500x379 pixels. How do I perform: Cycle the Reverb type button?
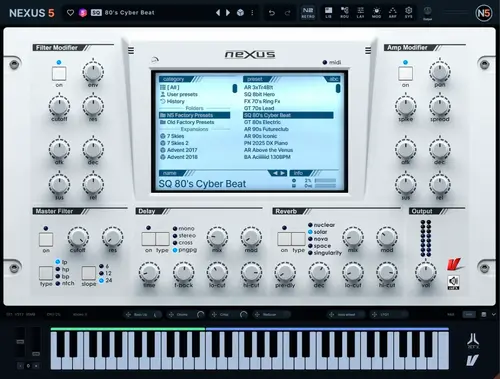298,239
